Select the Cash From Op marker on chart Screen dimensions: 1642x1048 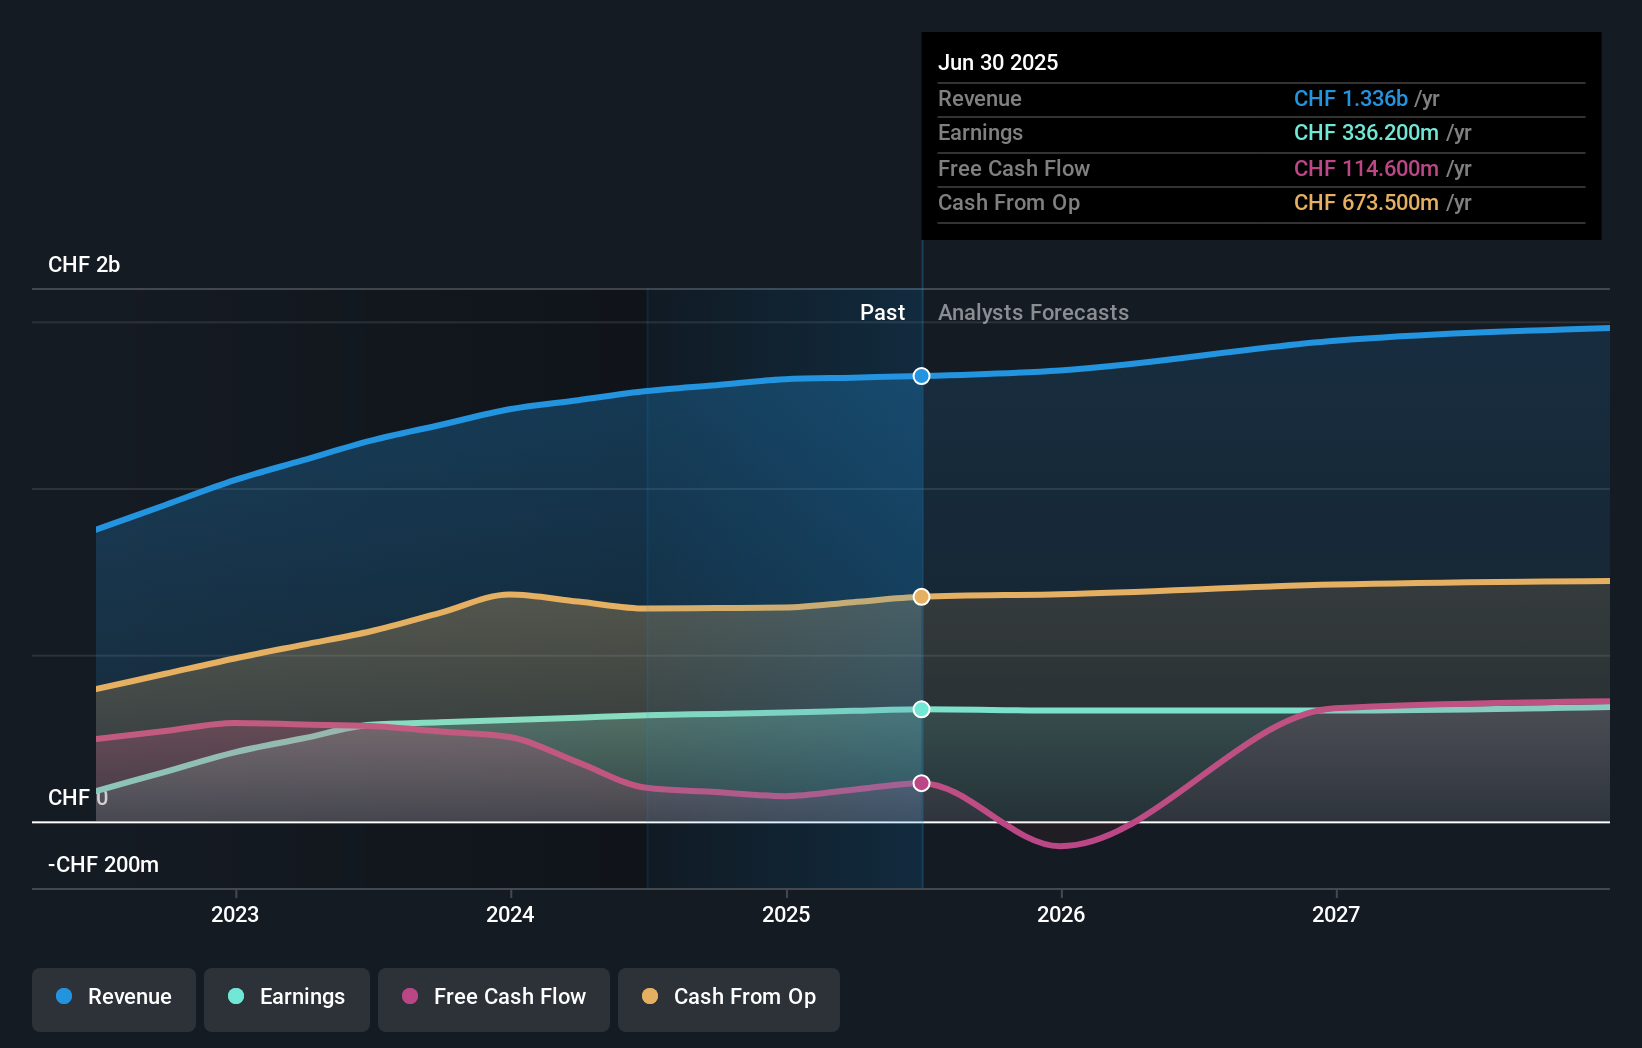click(921, 596)
